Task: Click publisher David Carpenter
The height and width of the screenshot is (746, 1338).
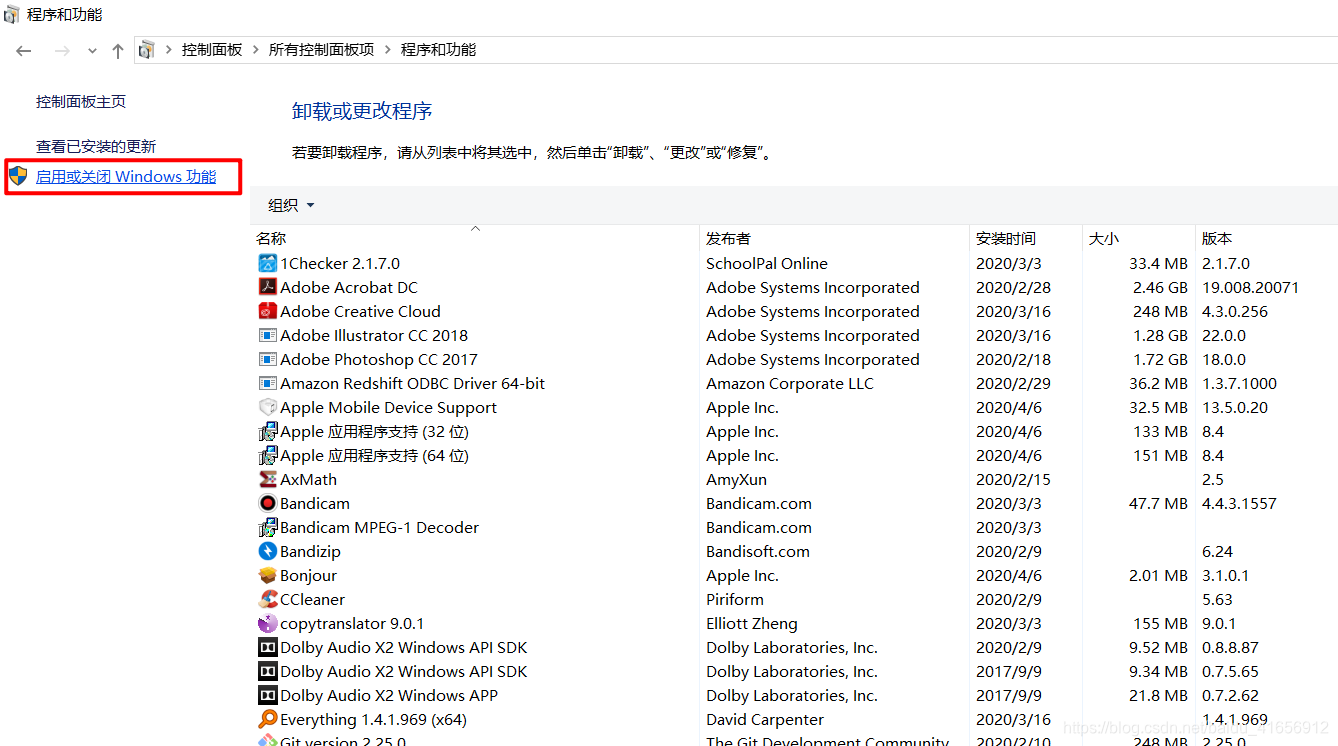Action: pos(765,719)
